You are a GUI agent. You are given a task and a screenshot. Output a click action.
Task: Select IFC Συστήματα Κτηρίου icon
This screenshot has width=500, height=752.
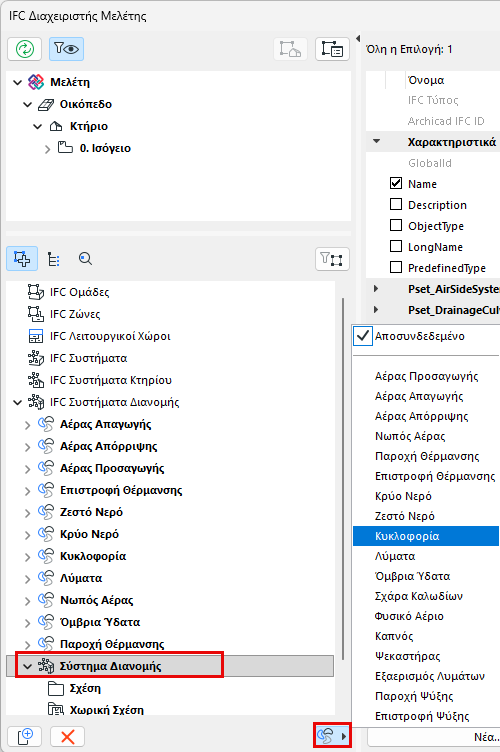click(35, 380)
